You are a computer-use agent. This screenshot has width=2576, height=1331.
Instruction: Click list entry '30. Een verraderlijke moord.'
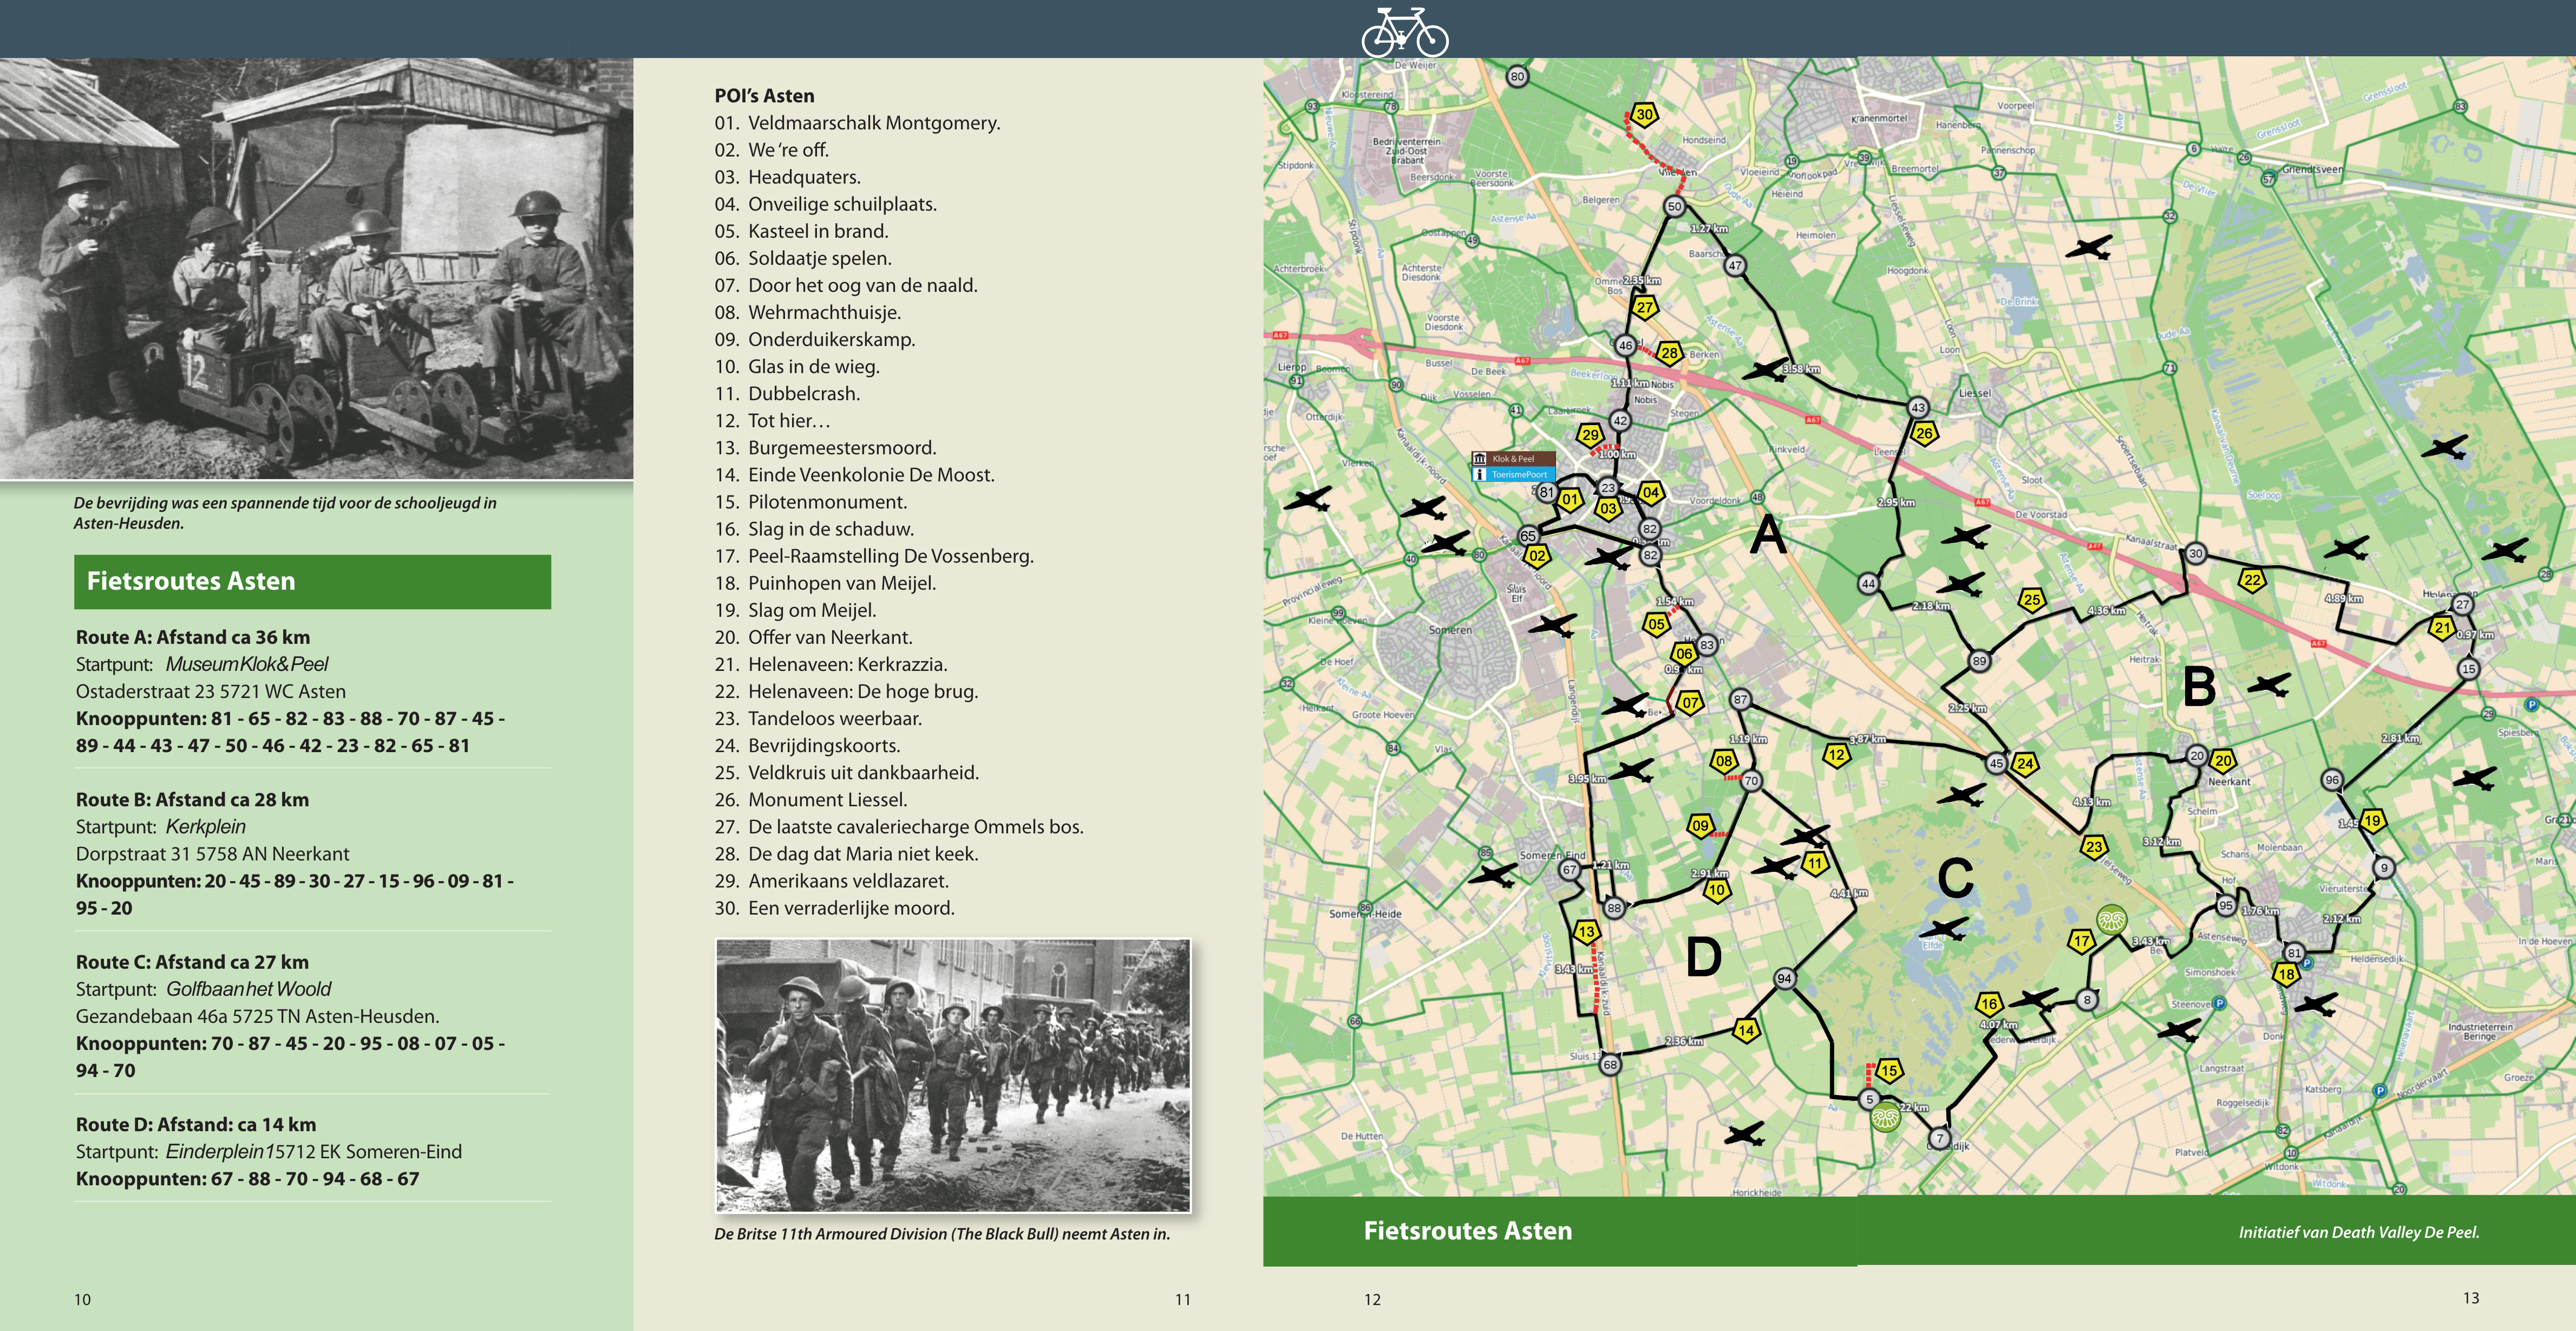(x=835, y=908)
